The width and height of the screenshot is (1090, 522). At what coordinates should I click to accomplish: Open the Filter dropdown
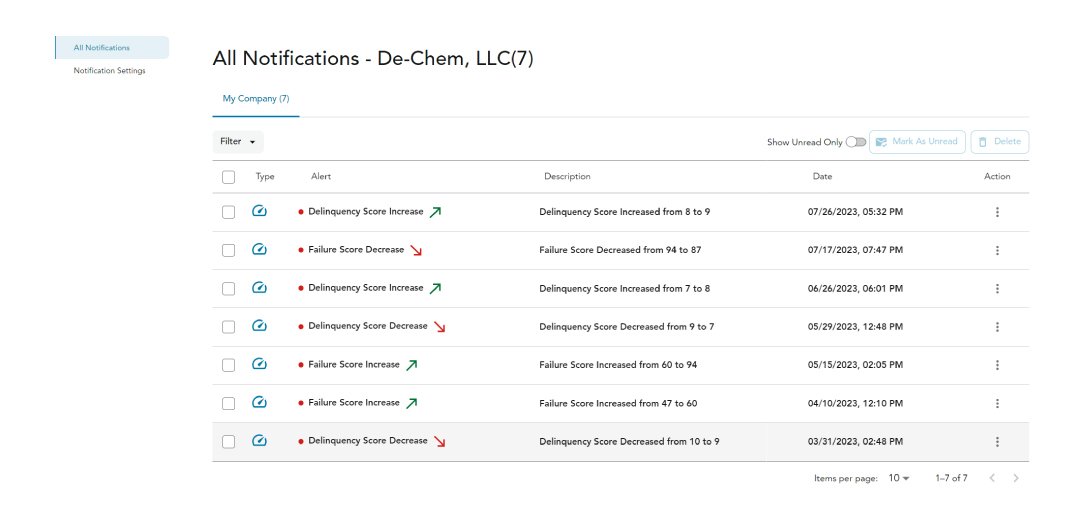(x=238, y=142)
